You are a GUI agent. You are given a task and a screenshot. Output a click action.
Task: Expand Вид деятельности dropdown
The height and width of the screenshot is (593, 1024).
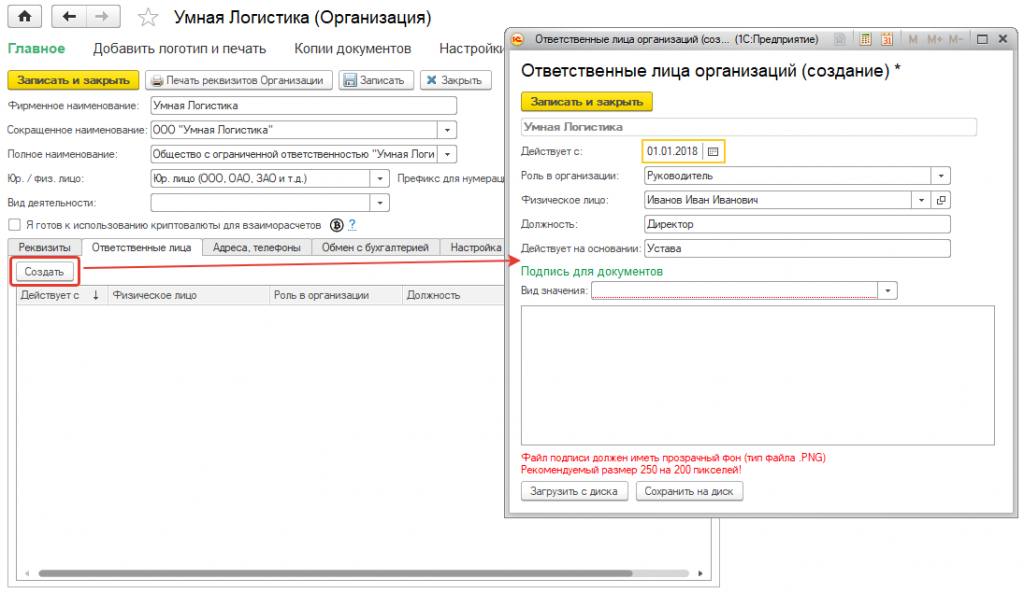coord(380,203)
